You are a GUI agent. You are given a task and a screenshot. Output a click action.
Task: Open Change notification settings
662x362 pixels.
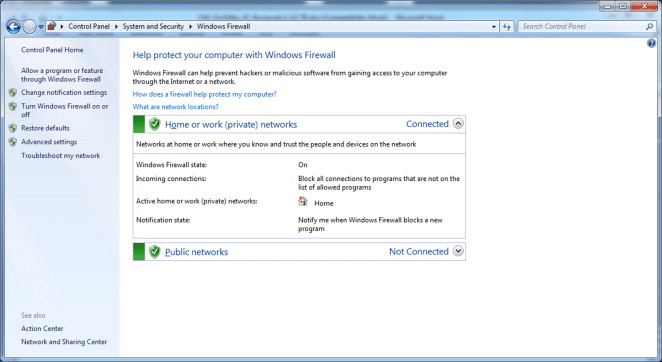pos(64,93)
